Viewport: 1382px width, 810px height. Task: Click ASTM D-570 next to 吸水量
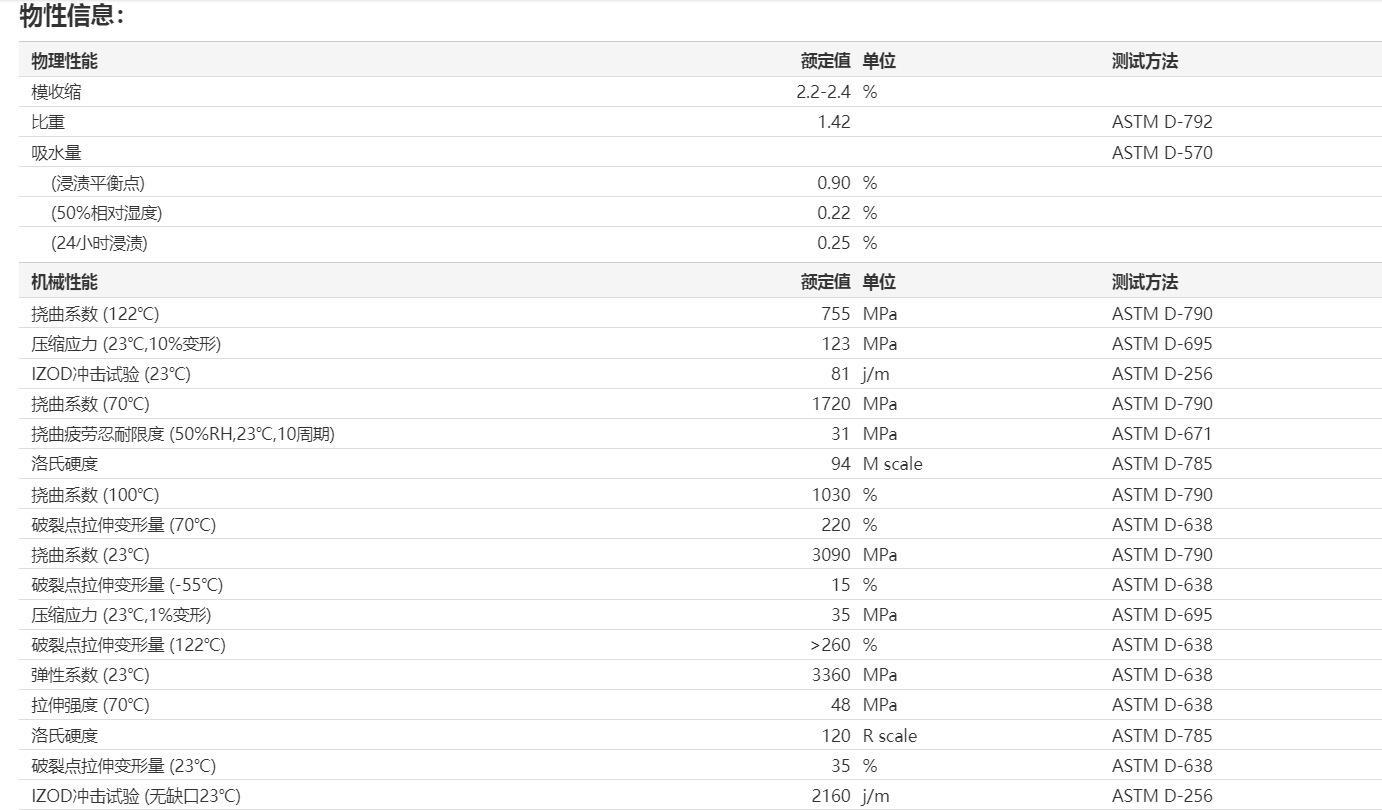1161,153
